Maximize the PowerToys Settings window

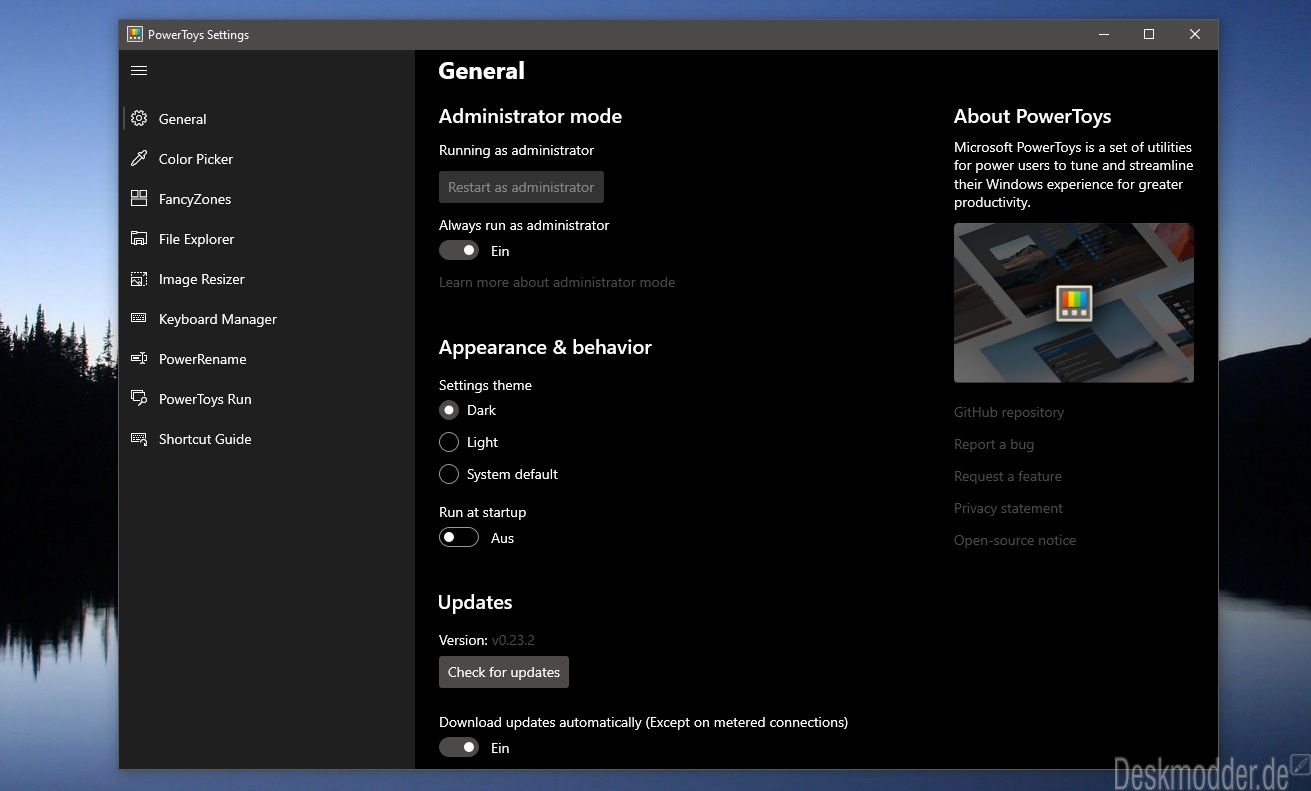(1149, 34)
